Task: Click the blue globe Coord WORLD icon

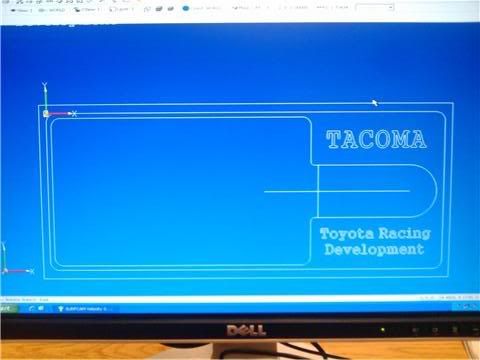Action: [186, 9]
